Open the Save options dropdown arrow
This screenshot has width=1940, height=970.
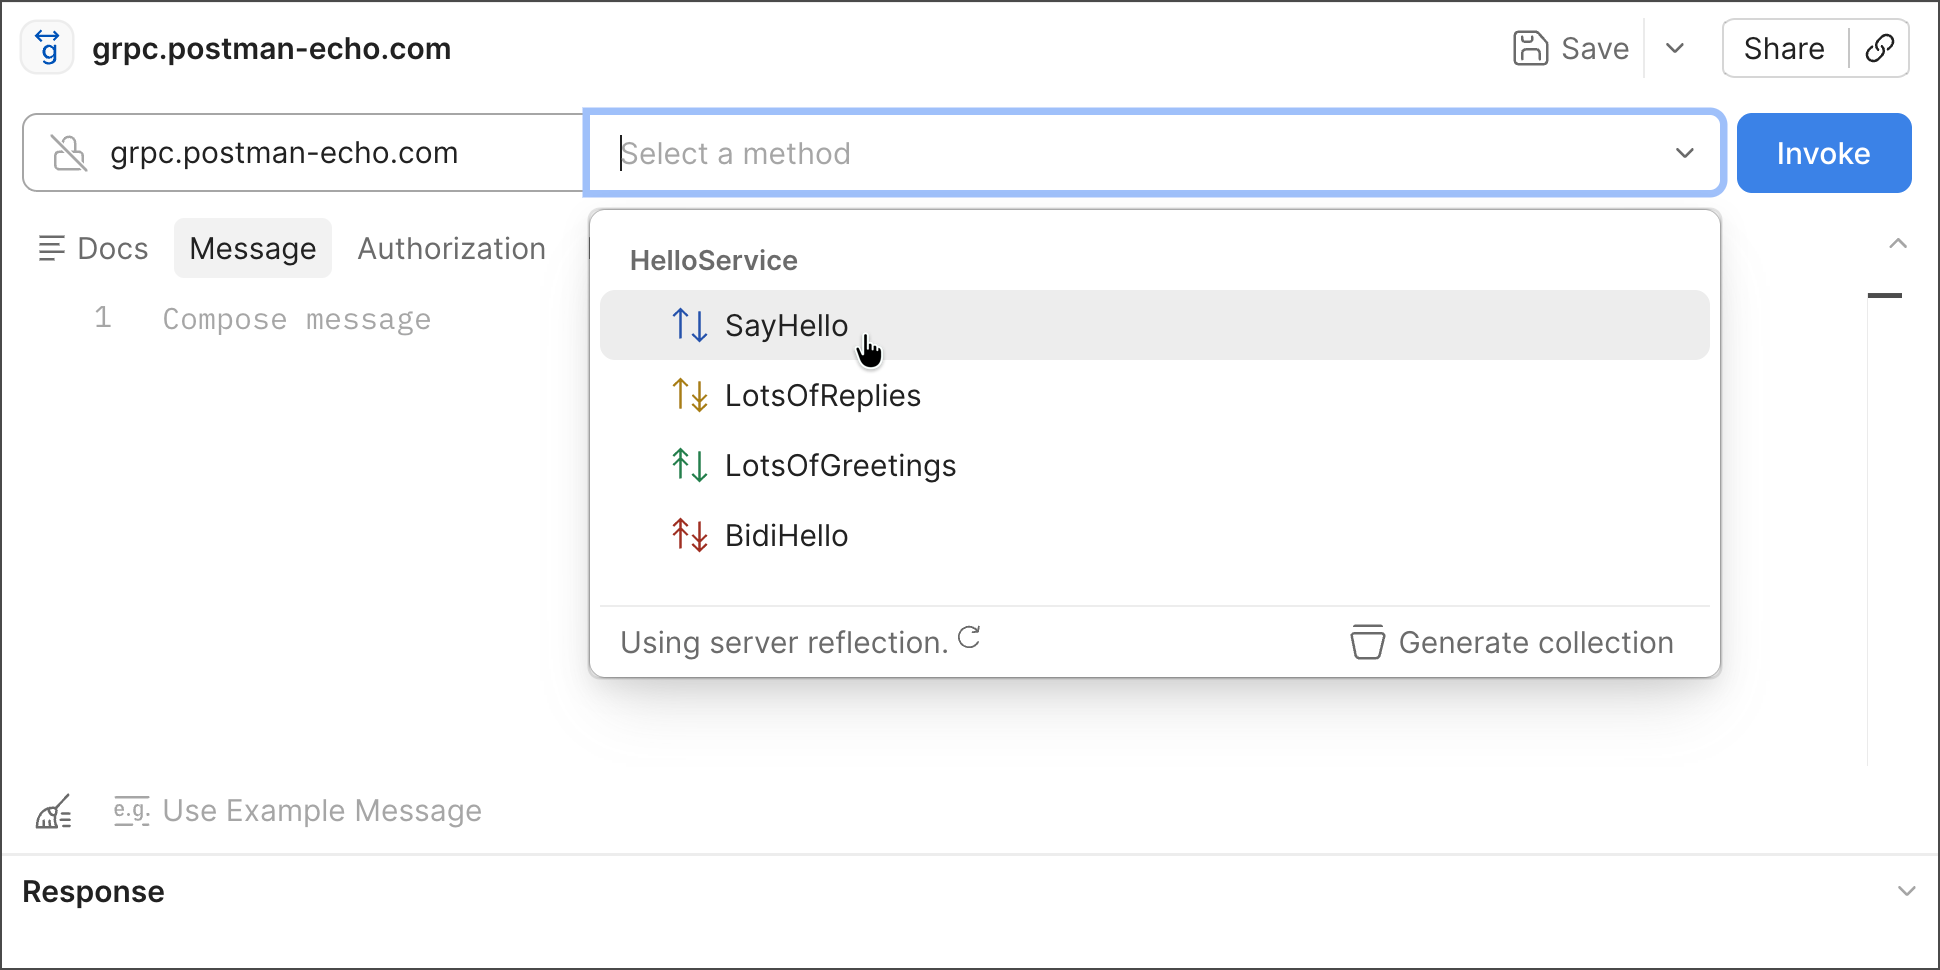(1675, 48)
